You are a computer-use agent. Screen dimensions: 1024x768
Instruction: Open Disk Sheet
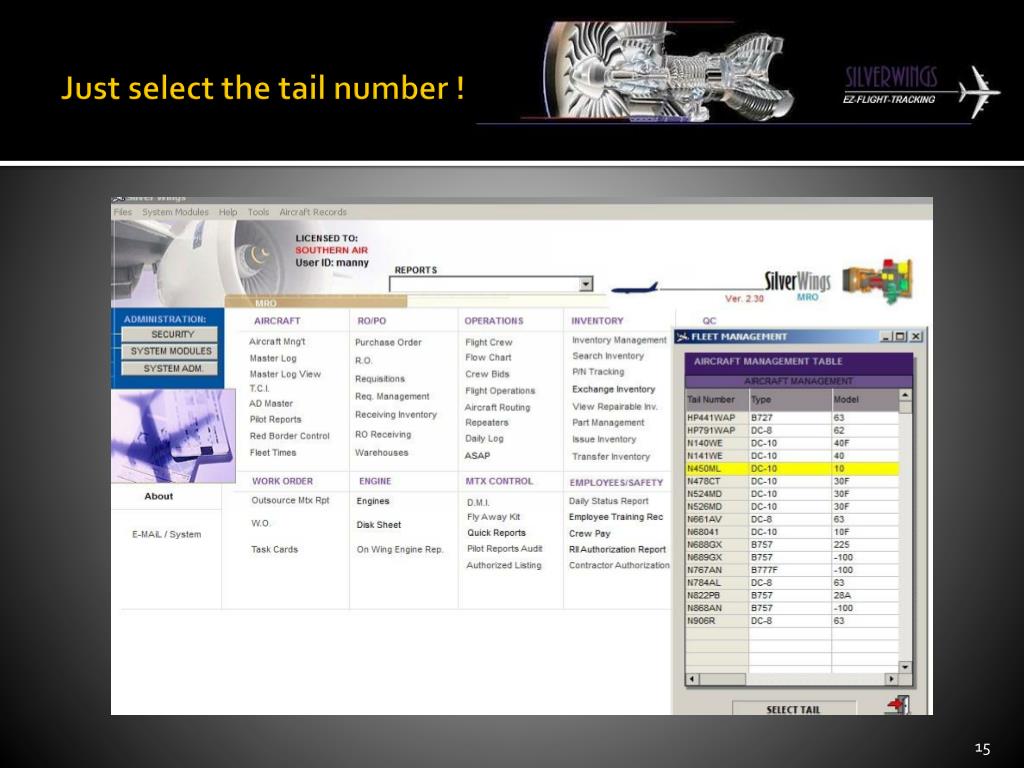[379, 525]
